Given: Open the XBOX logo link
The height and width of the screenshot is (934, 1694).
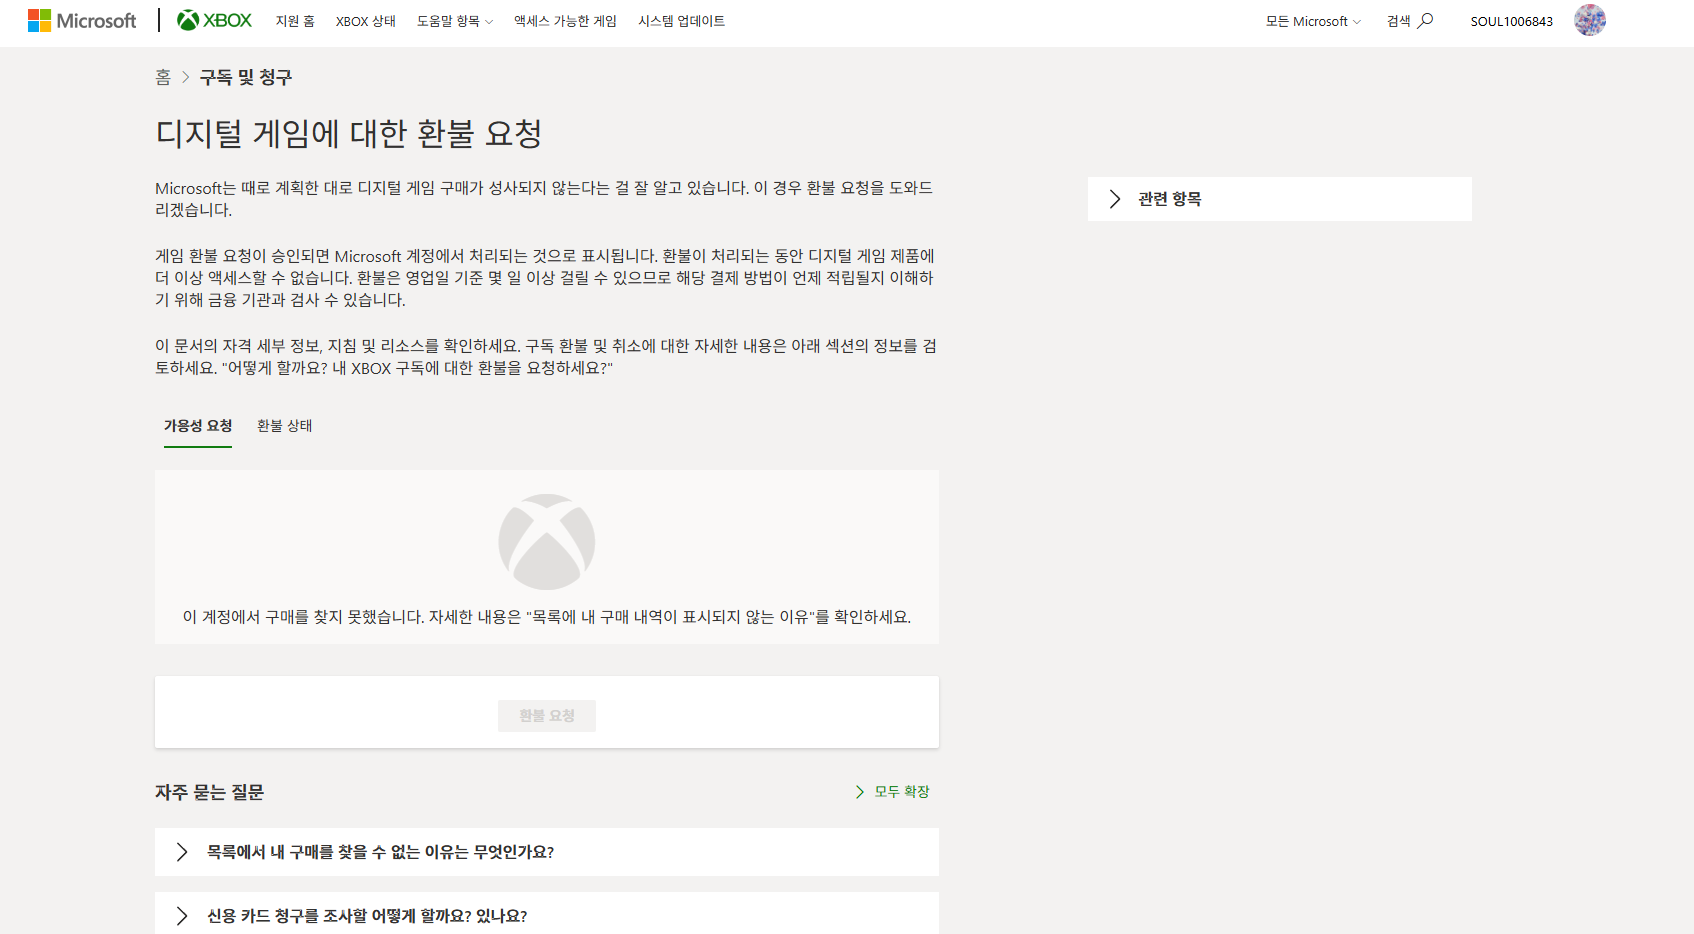Looking at the screenshot, I should point(214,20).
